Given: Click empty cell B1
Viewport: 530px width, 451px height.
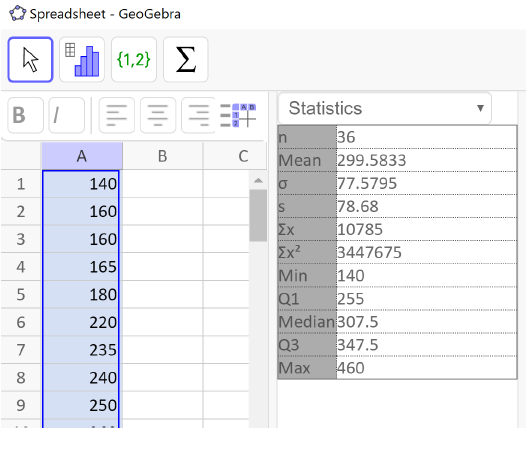Looking at the screenshot, I should pos(163,184).
